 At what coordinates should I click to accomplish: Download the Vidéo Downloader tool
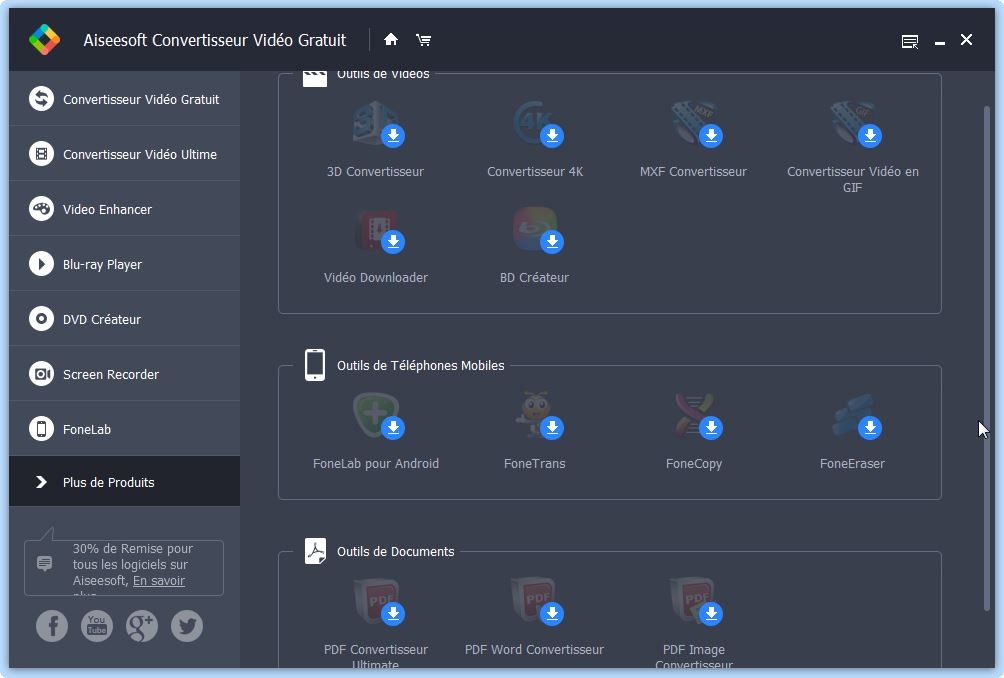(393, 241)
